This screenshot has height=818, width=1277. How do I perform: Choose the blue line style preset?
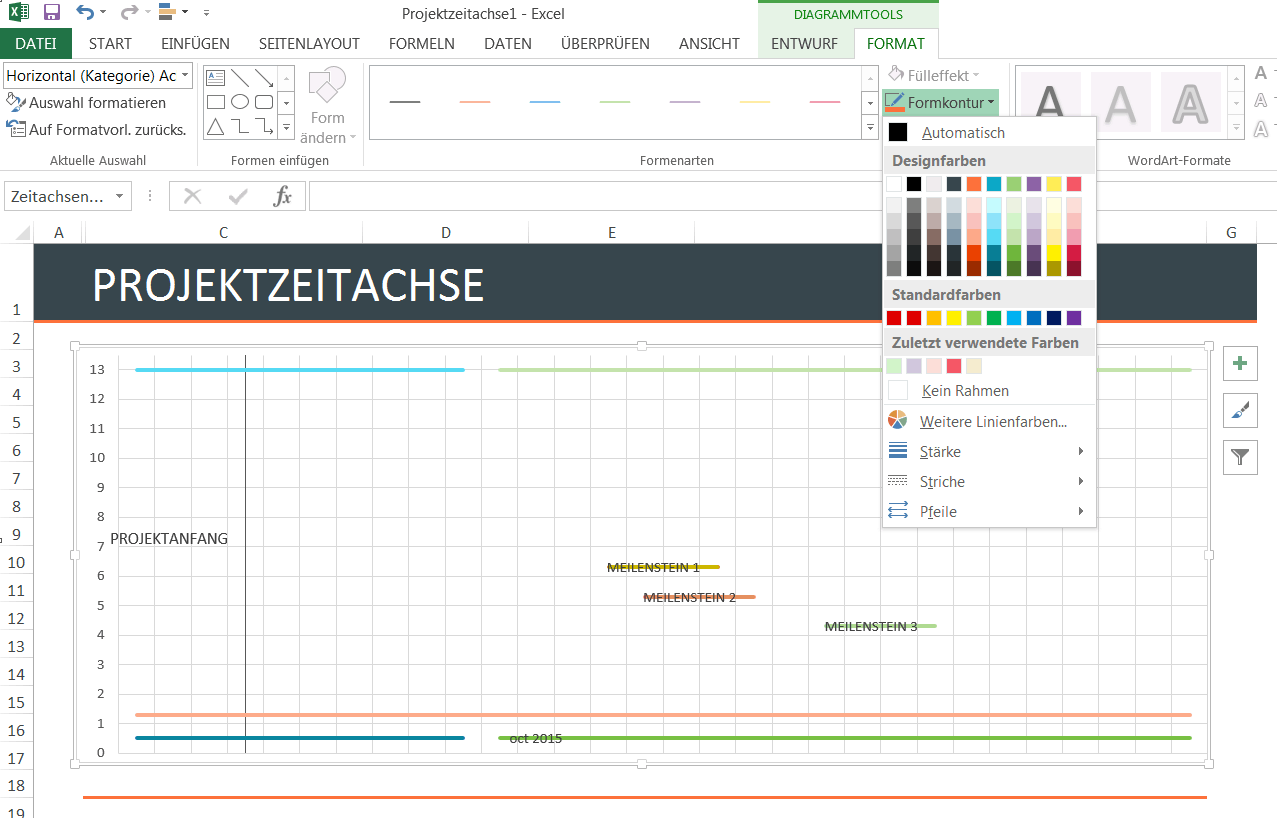click(x=545, y=102)
